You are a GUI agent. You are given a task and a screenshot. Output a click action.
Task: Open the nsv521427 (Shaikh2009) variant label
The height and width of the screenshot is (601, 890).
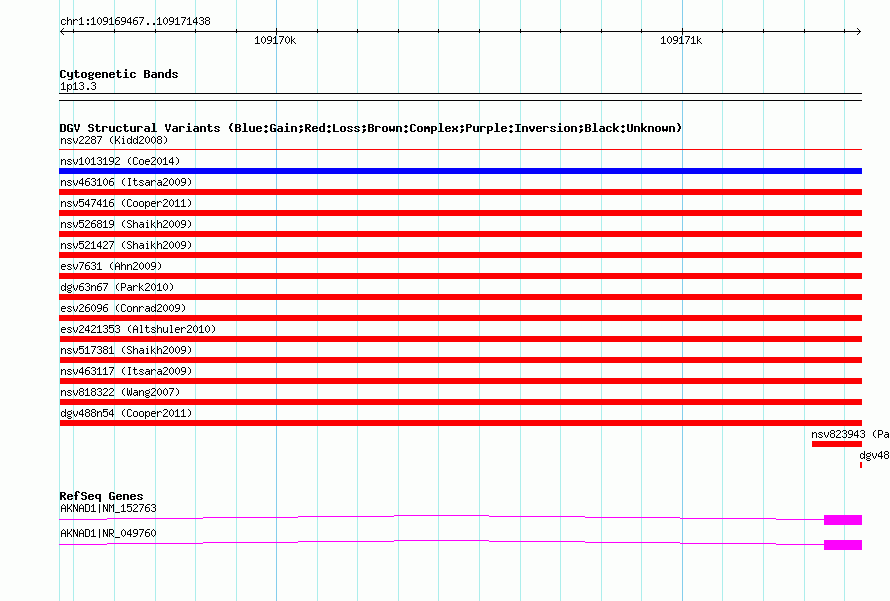click(126, 245)
